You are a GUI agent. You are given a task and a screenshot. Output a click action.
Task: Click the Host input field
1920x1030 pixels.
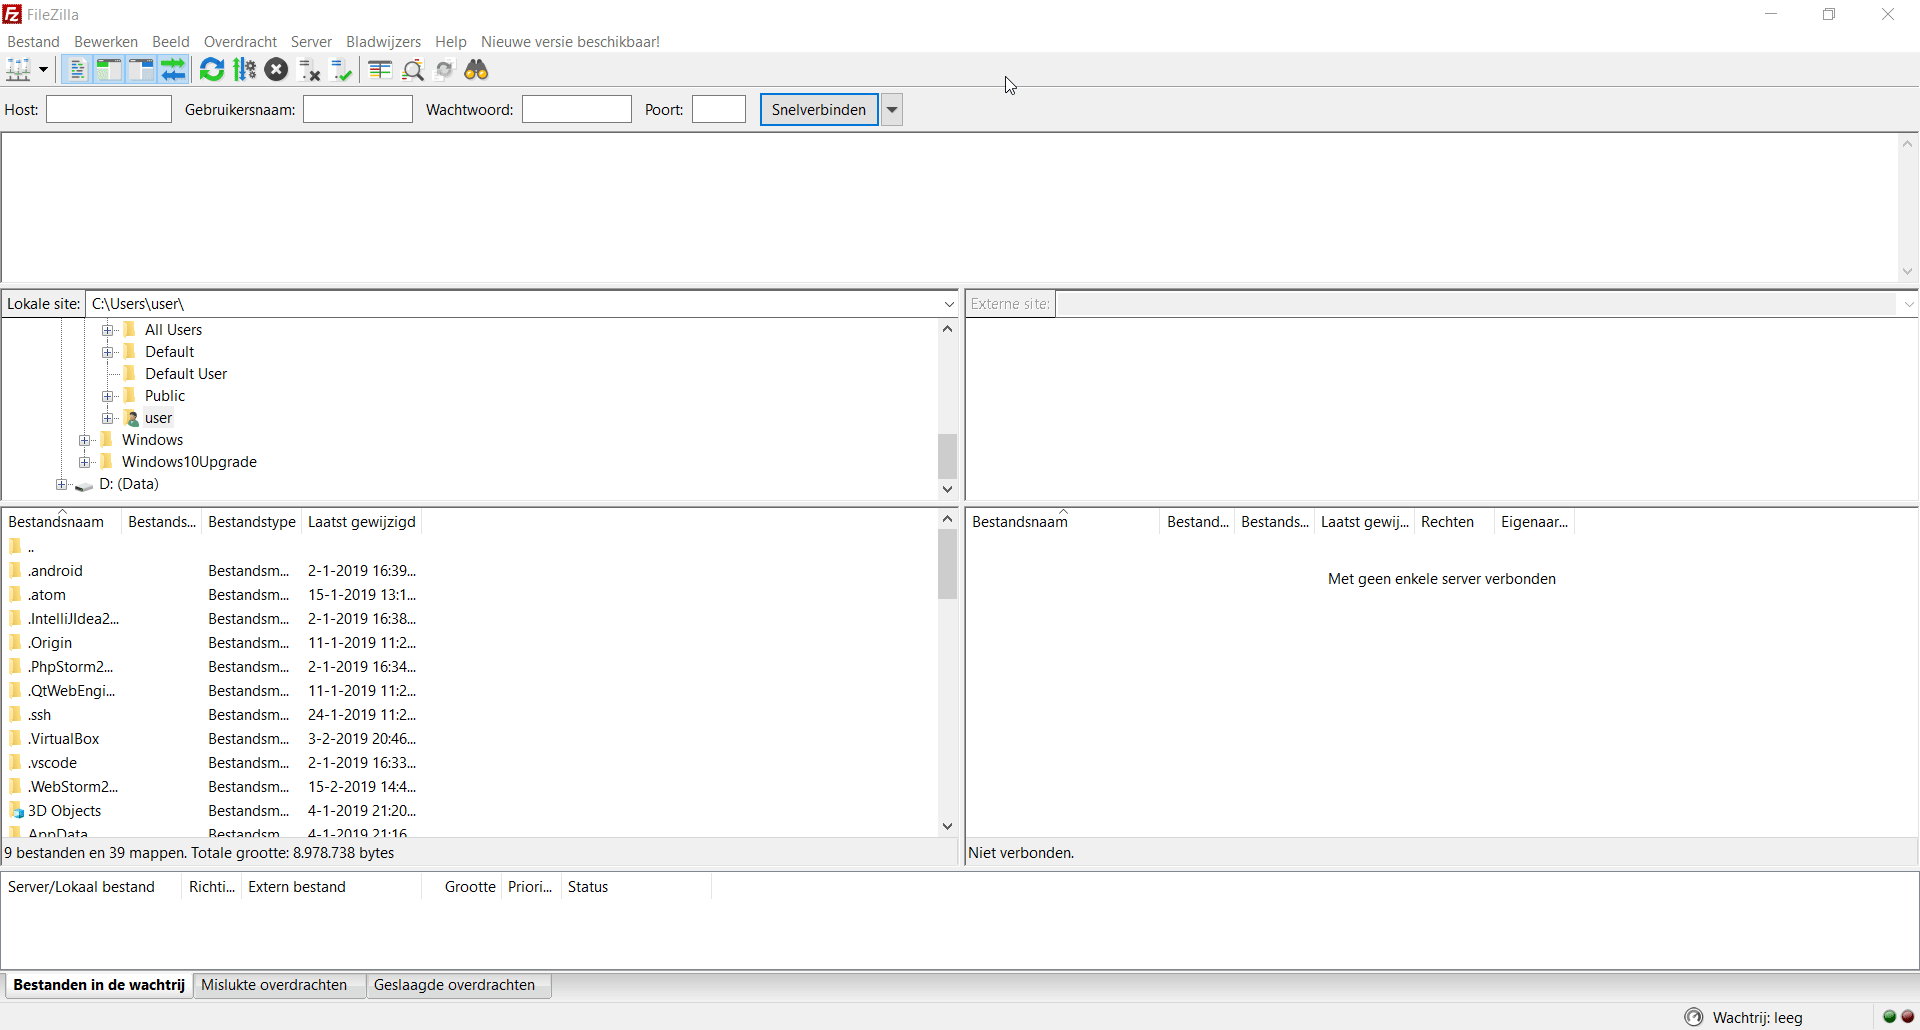click(x=109, y=110)
